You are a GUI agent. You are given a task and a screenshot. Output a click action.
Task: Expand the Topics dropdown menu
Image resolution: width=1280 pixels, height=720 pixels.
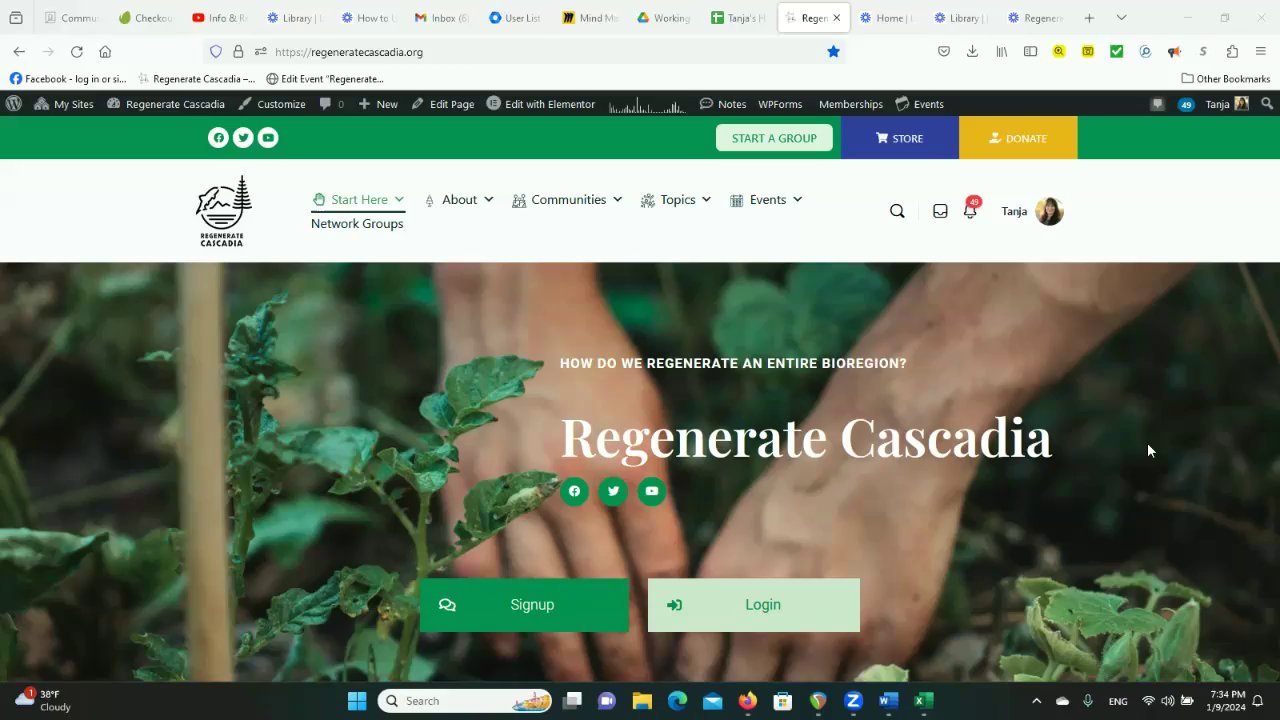coord(676,200)
